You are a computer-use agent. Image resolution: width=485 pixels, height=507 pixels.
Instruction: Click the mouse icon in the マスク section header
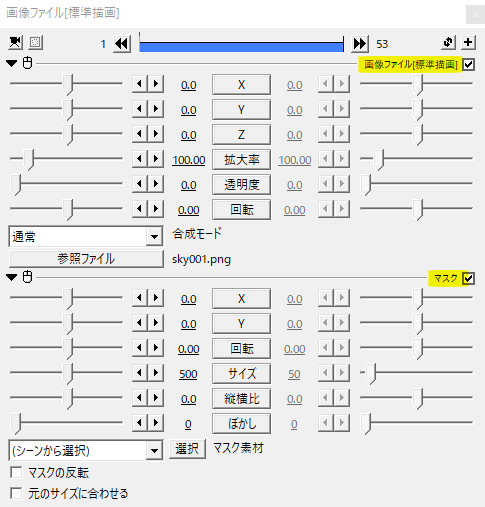click(27, 277)
